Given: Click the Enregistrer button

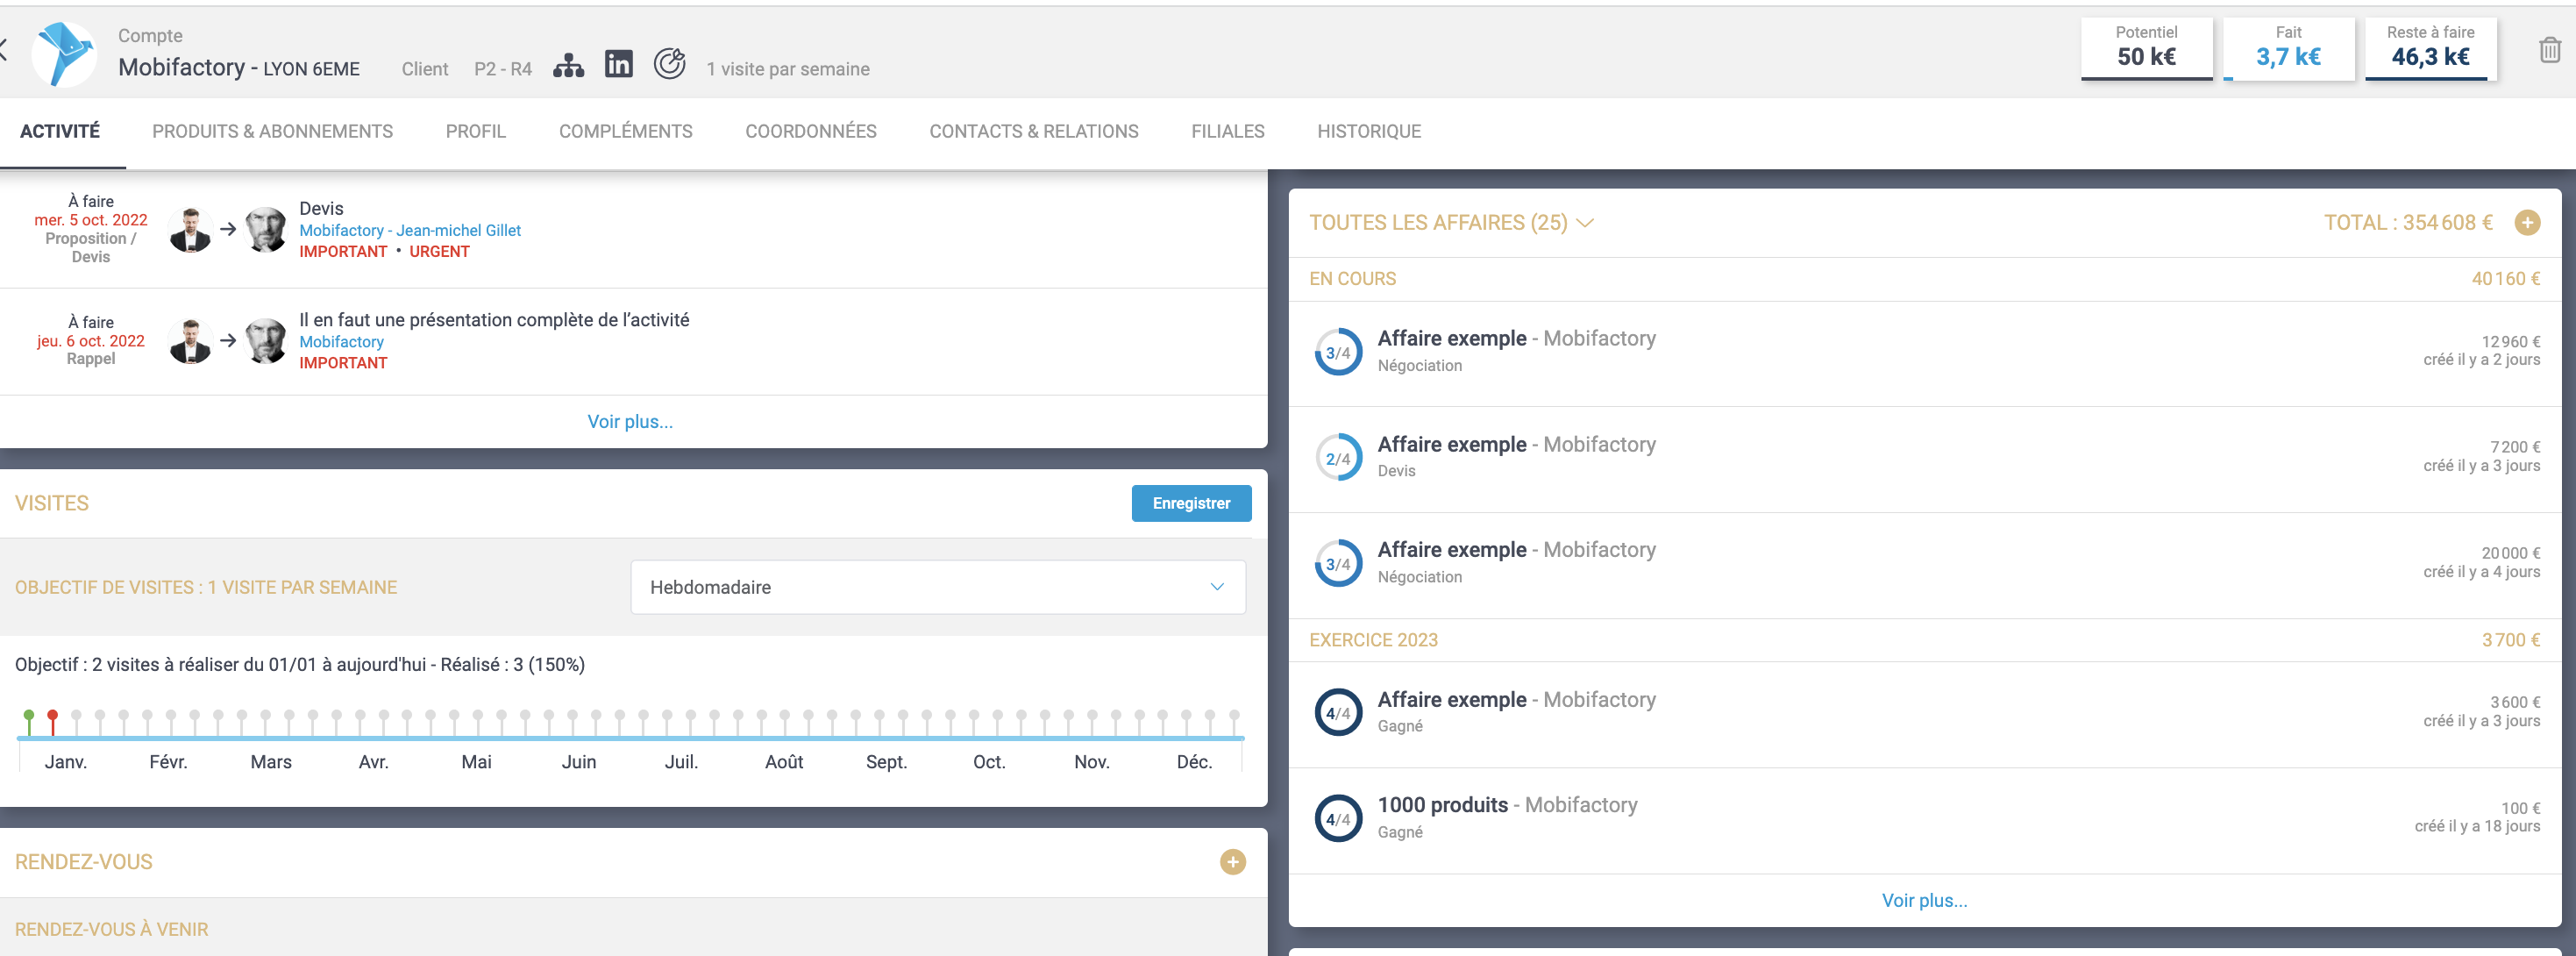Looking at the screenshot, I should coord(1190,503).
